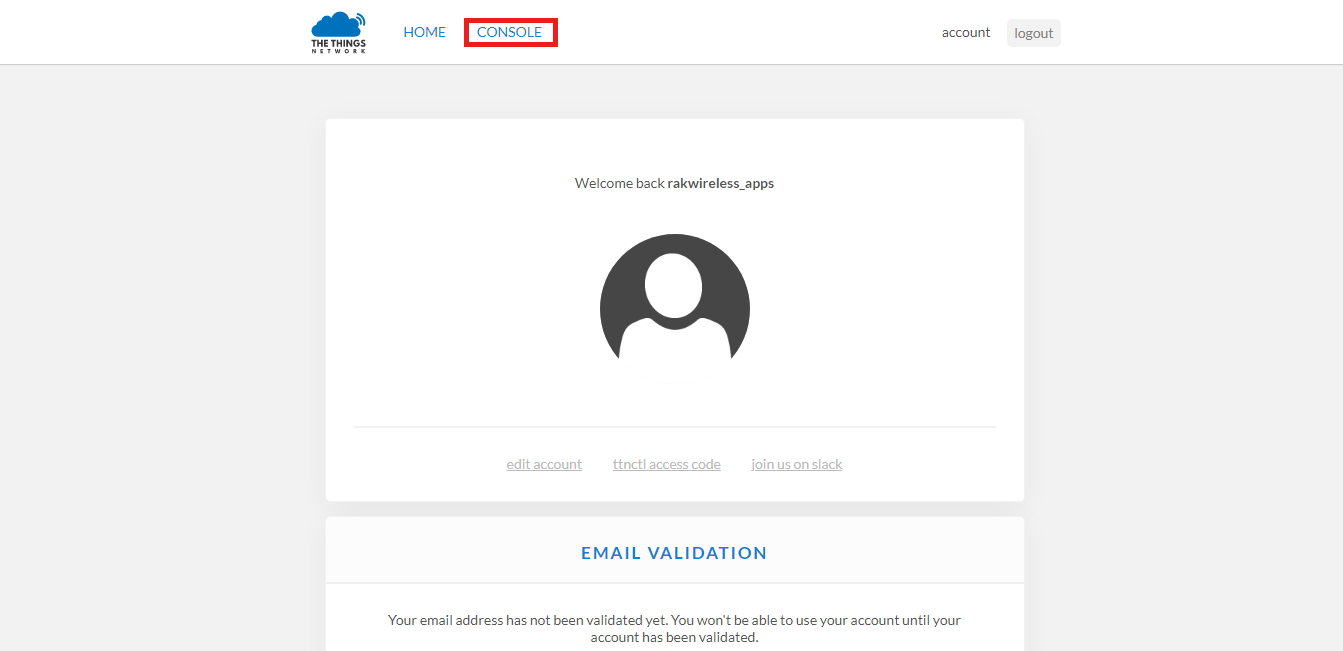
Task: Click the empty header space between CONSOLE and account
Action: 750,32
